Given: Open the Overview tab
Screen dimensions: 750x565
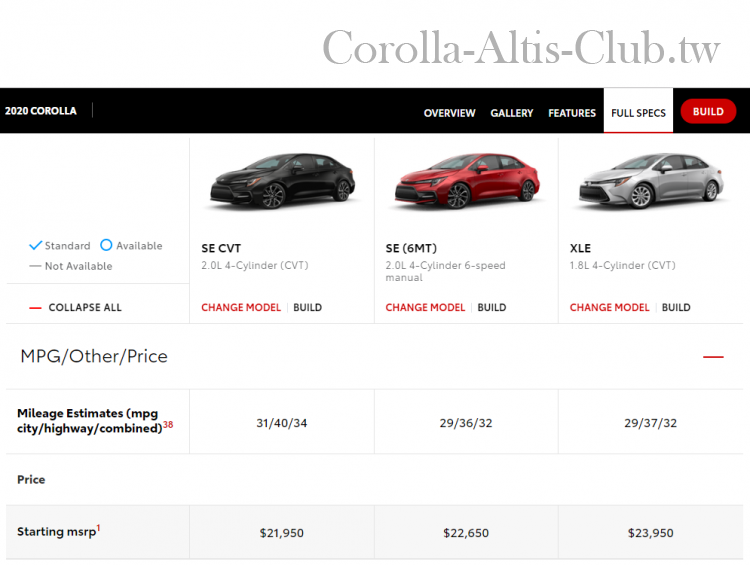Looking at the screenshot, I should [449, 113].
